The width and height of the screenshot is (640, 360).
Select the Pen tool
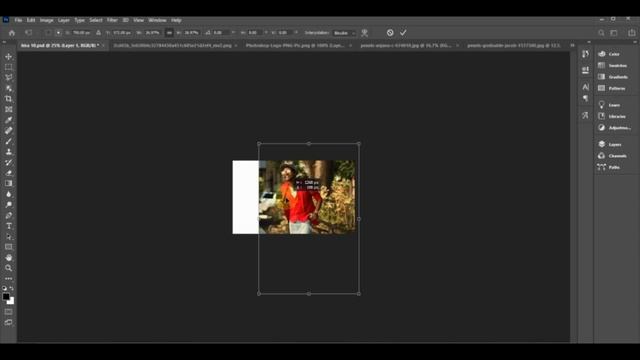9,216
